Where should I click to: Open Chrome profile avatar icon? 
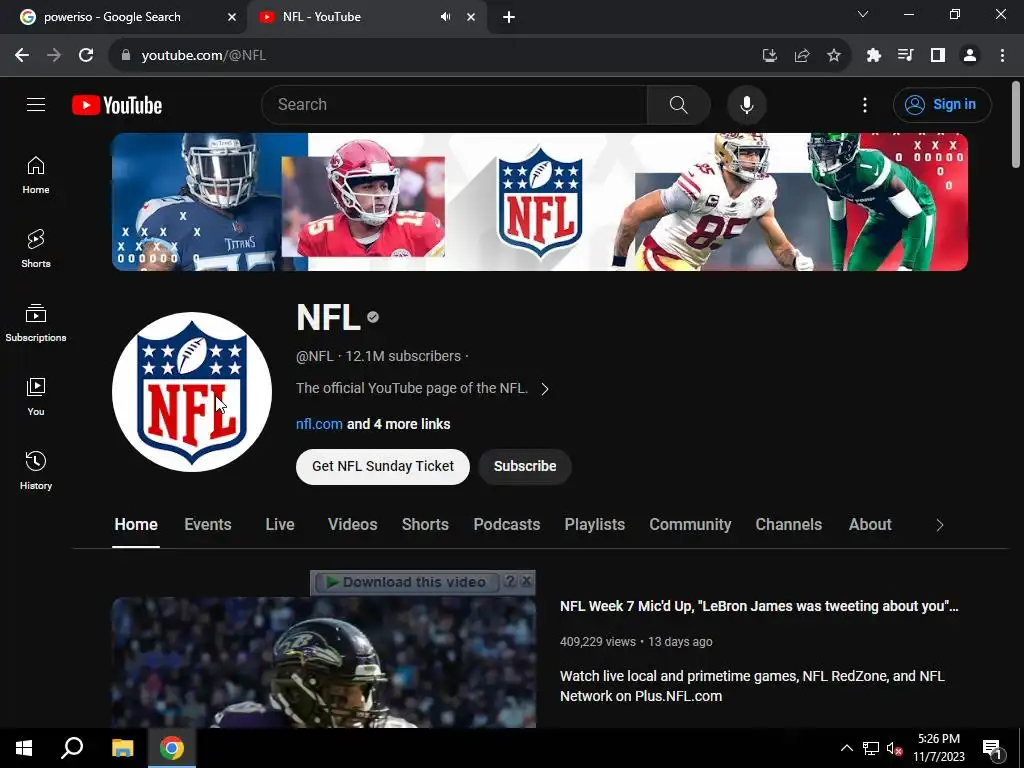970,56
